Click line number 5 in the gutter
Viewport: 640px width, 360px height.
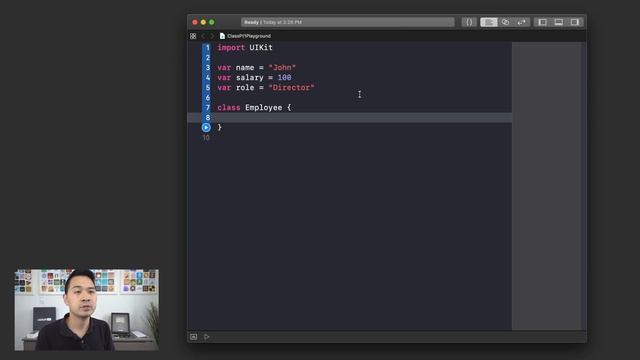(207, 88)
